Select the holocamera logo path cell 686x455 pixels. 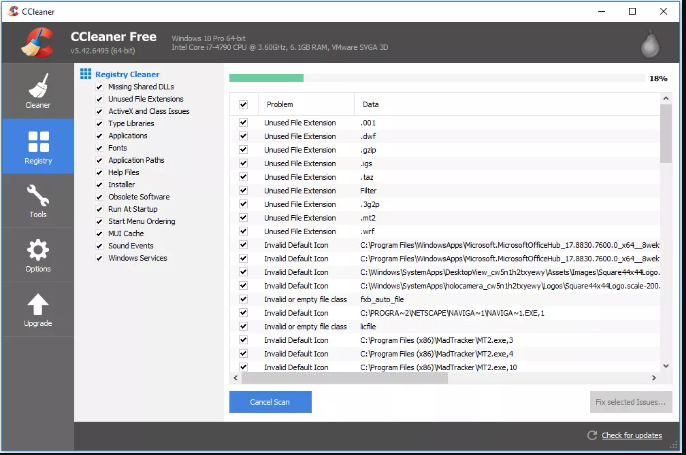click(x=510, y=286)
